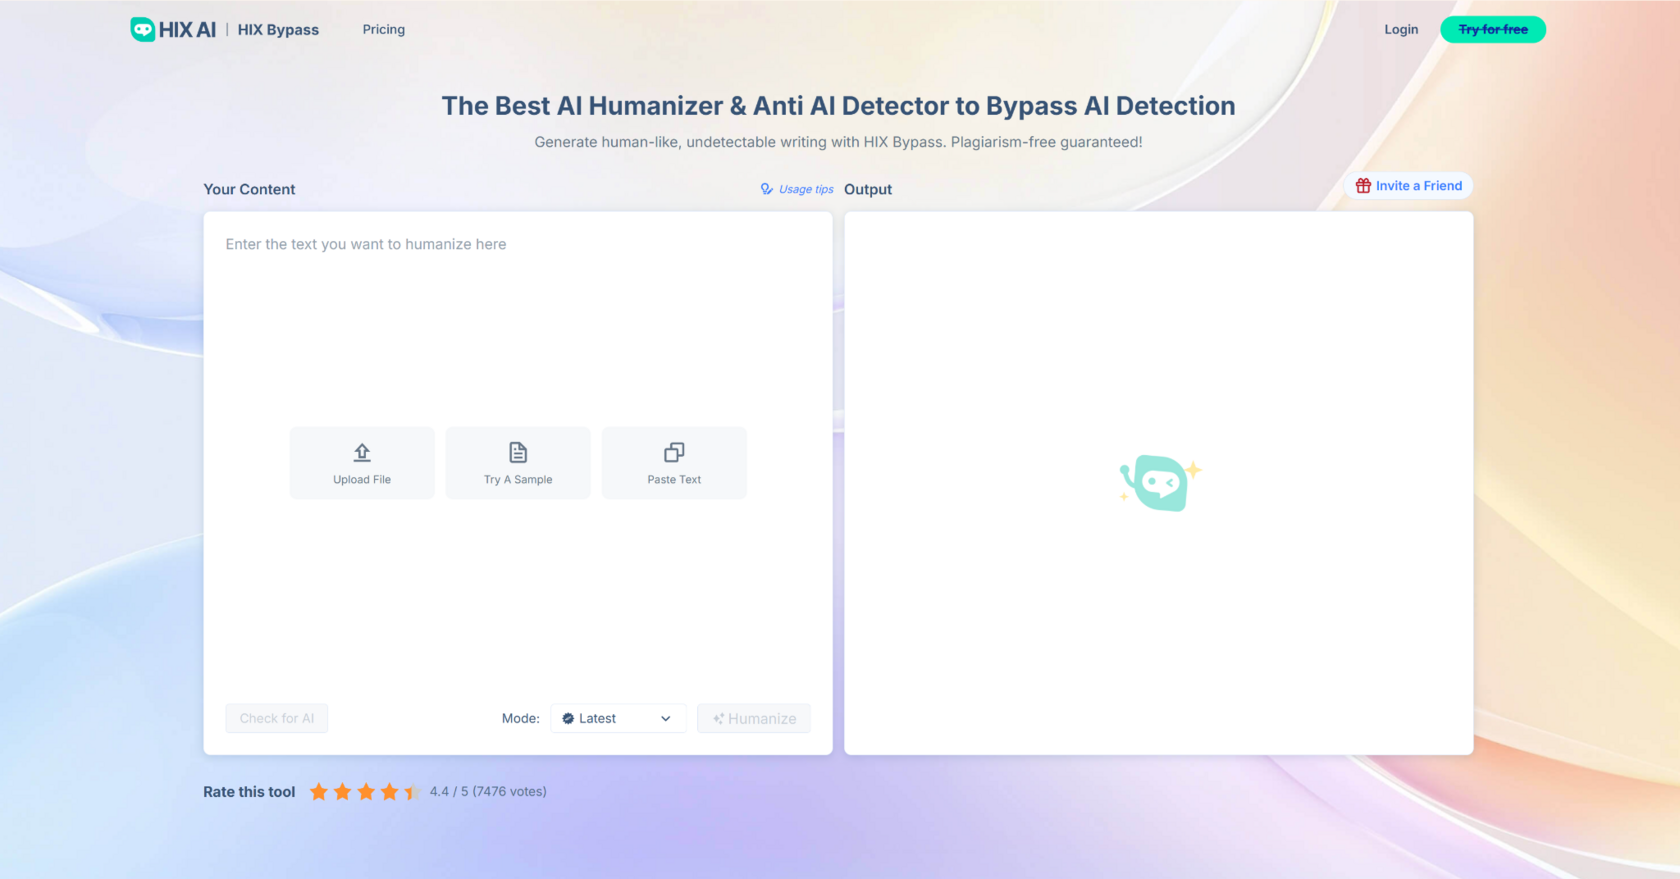Open the Mode dropdown showing Latest
Screen dimensions: 1680x879
tap(618, 718)
